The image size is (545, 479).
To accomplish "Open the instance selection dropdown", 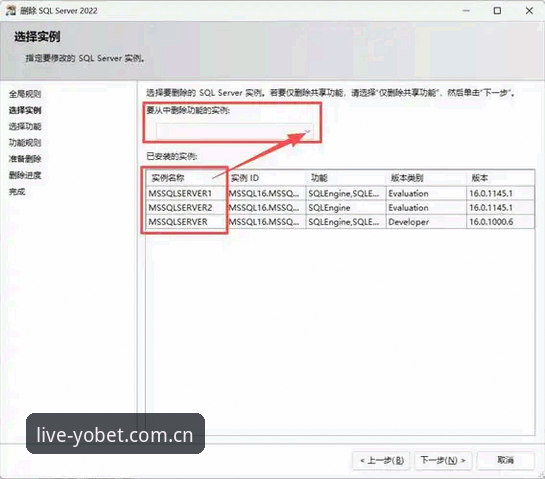I will pyautogui.click(x=235, y=131).
